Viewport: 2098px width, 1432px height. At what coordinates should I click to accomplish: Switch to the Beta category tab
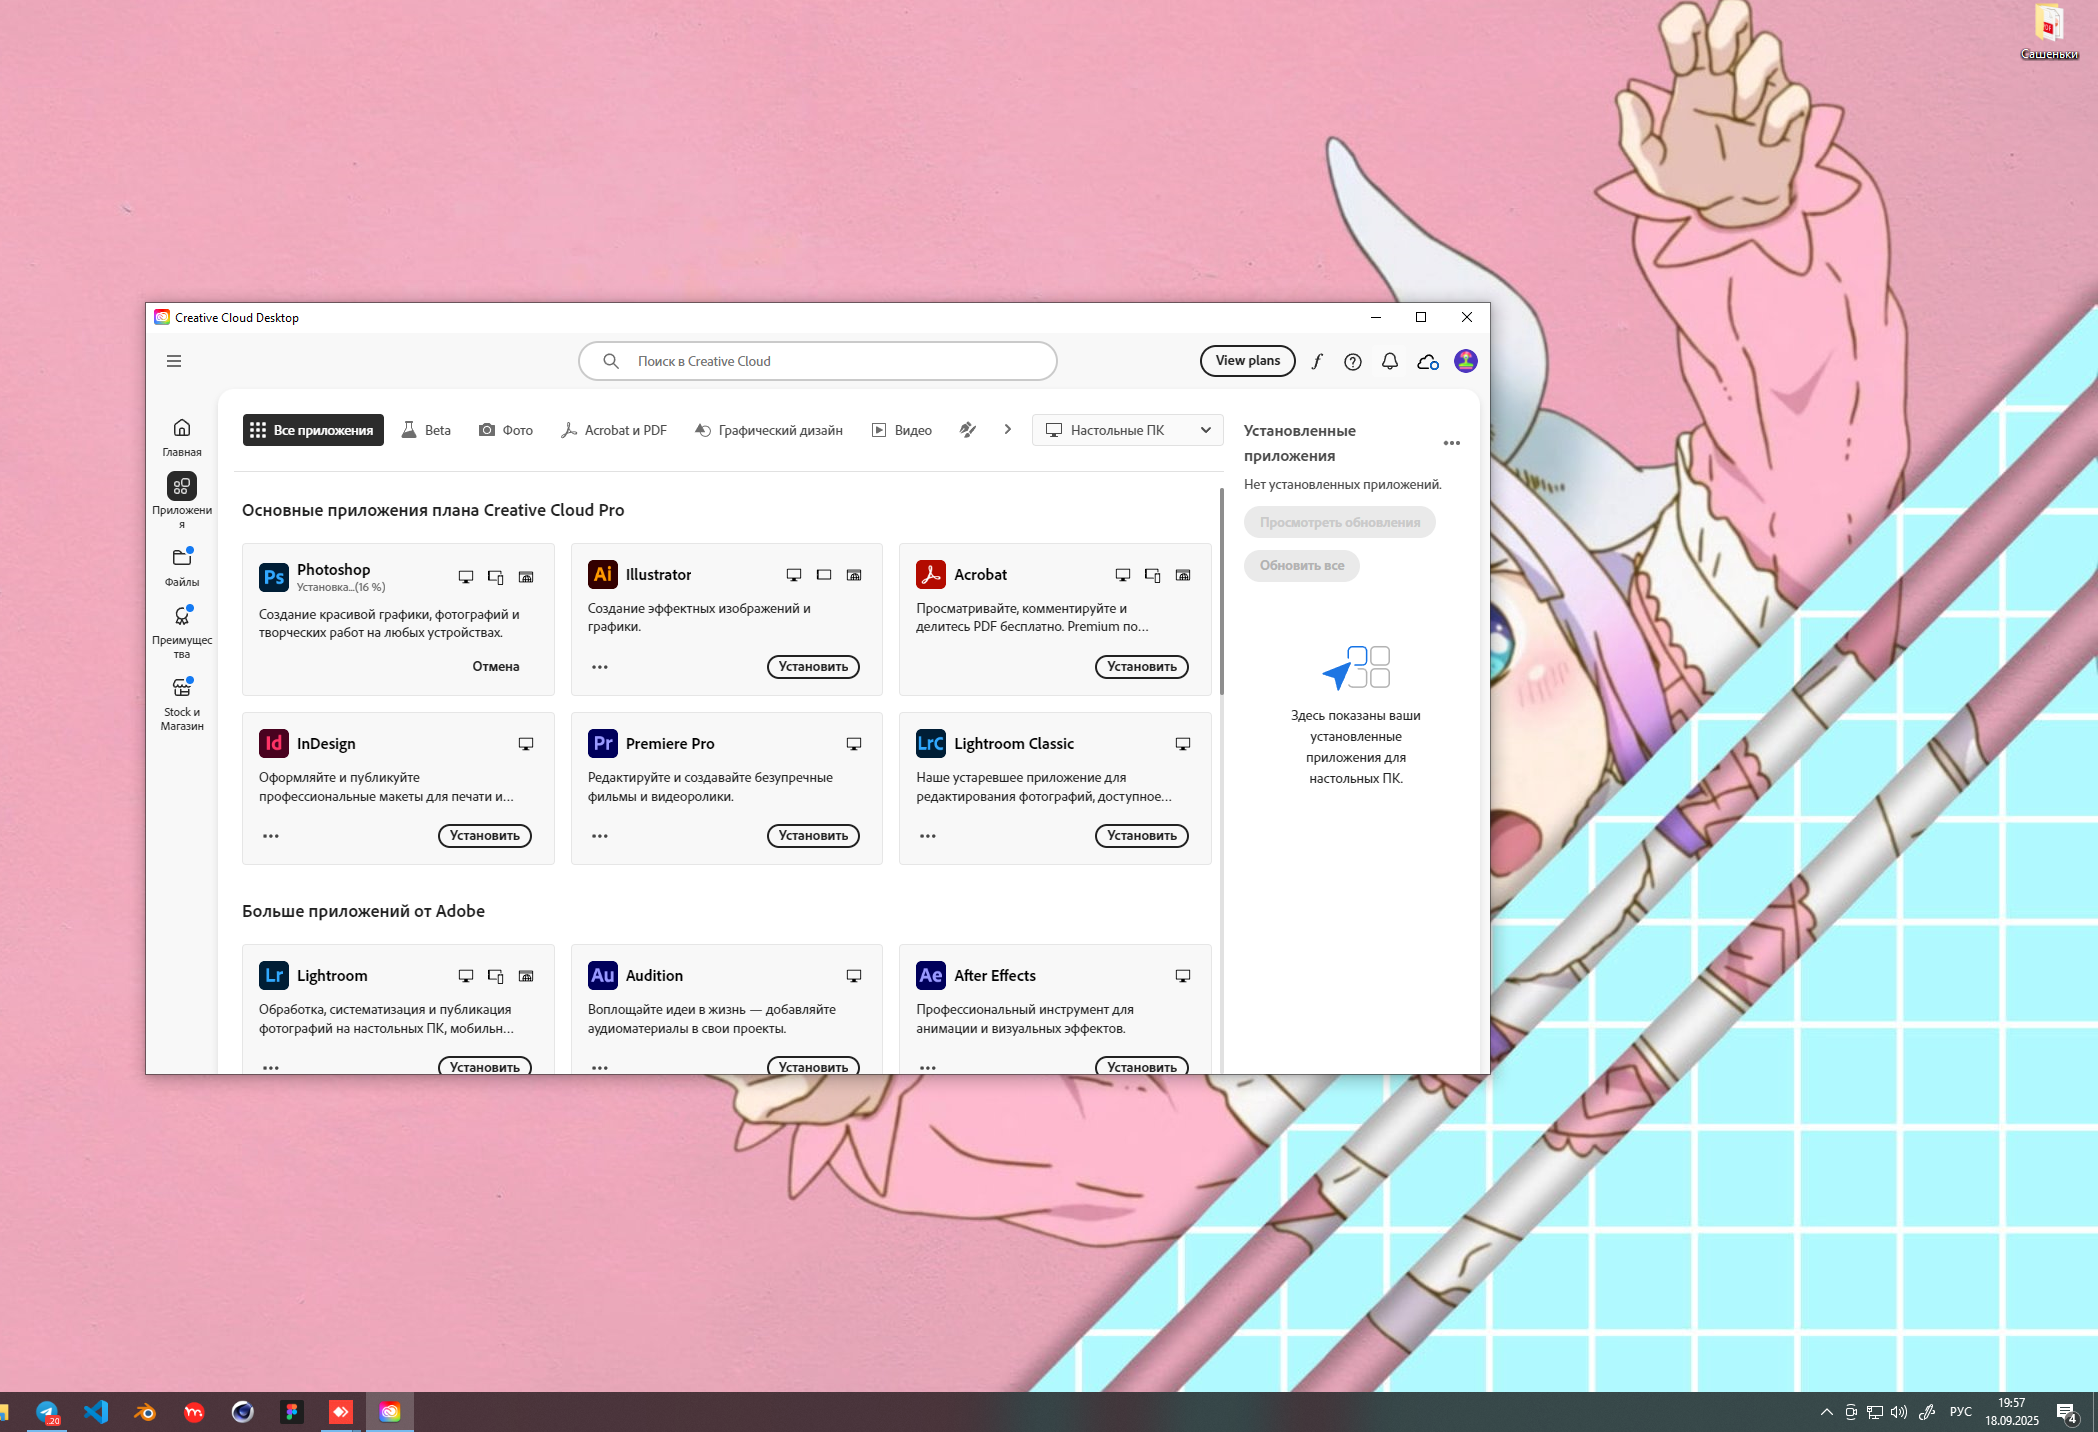pos(427,430)
